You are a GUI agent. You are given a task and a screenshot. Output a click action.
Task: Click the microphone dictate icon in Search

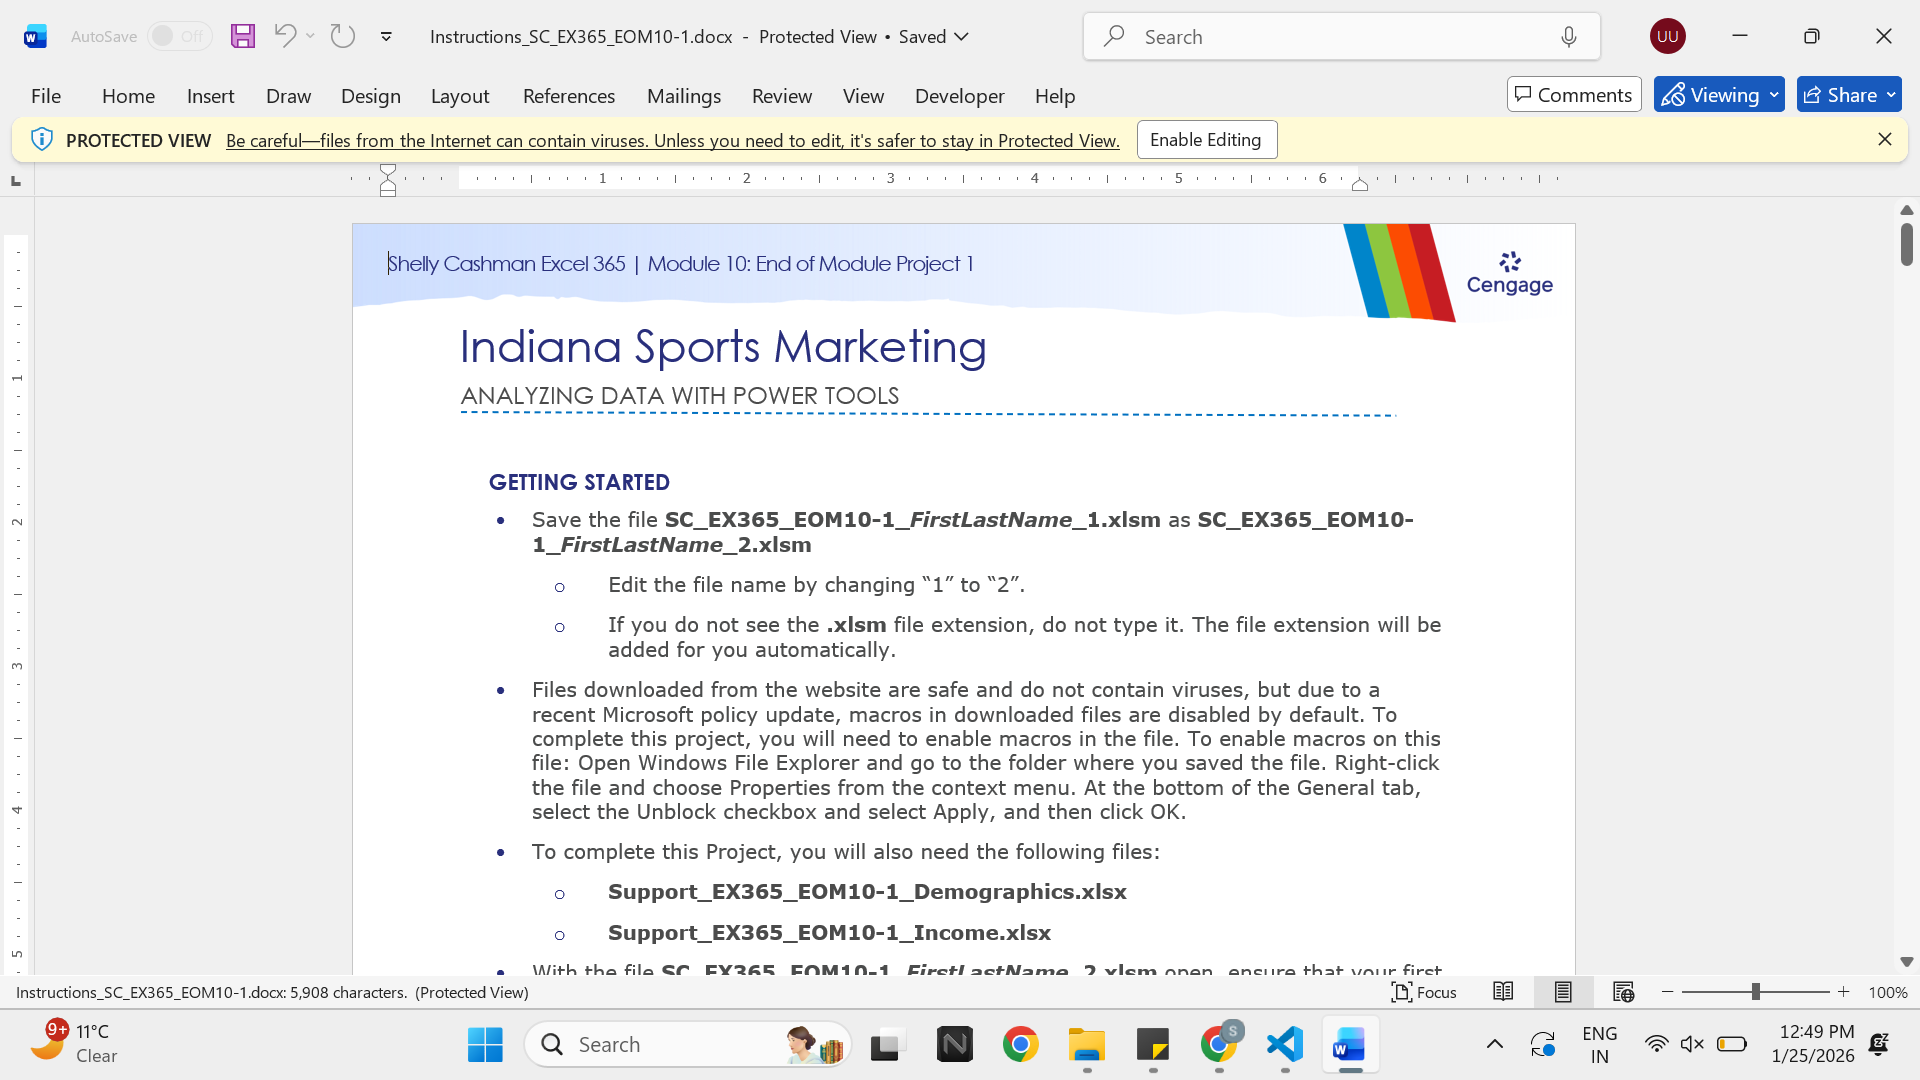pos(1569,37)
